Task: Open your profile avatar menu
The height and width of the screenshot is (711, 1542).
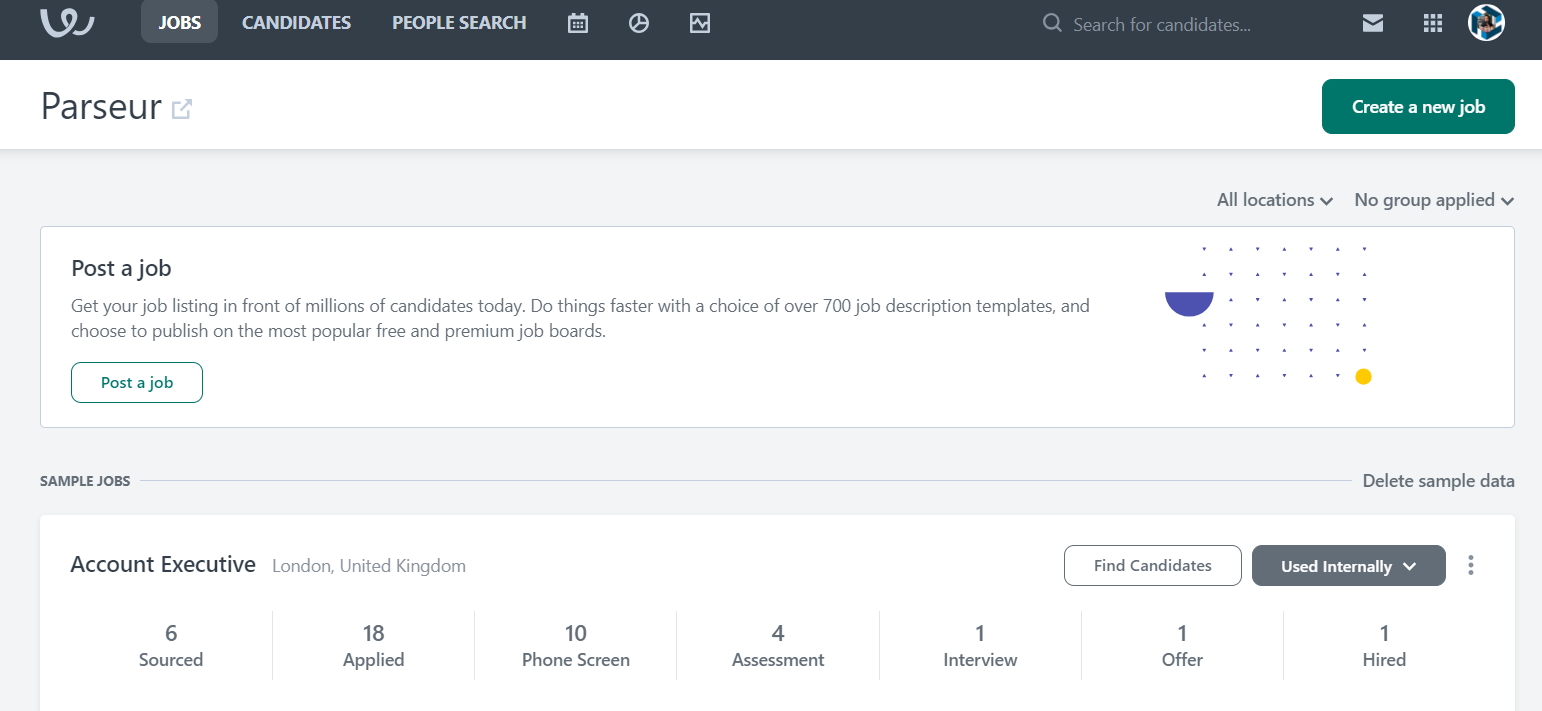Action: [x=1486, y=22]
